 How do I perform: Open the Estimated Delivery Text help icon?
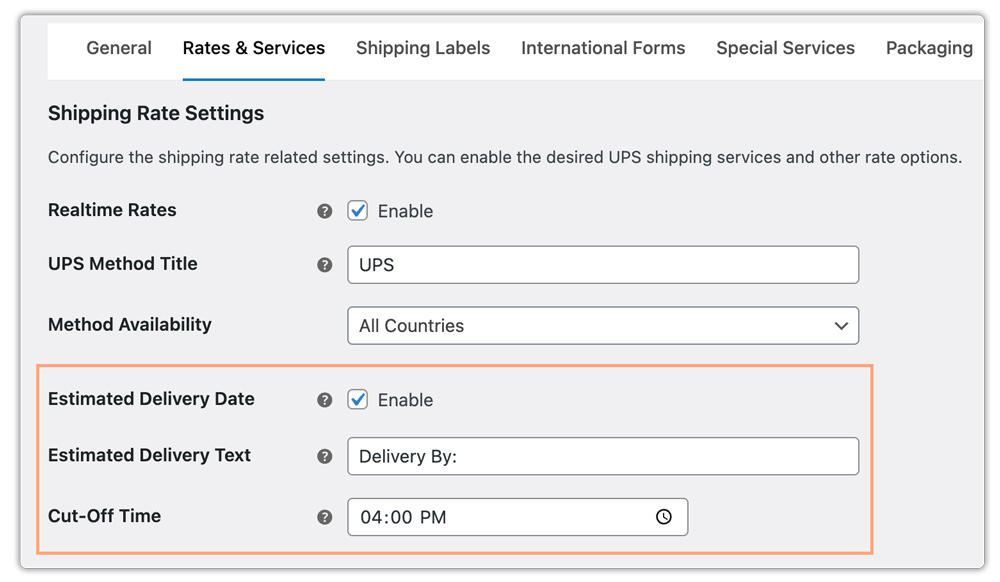pos(324,456)
